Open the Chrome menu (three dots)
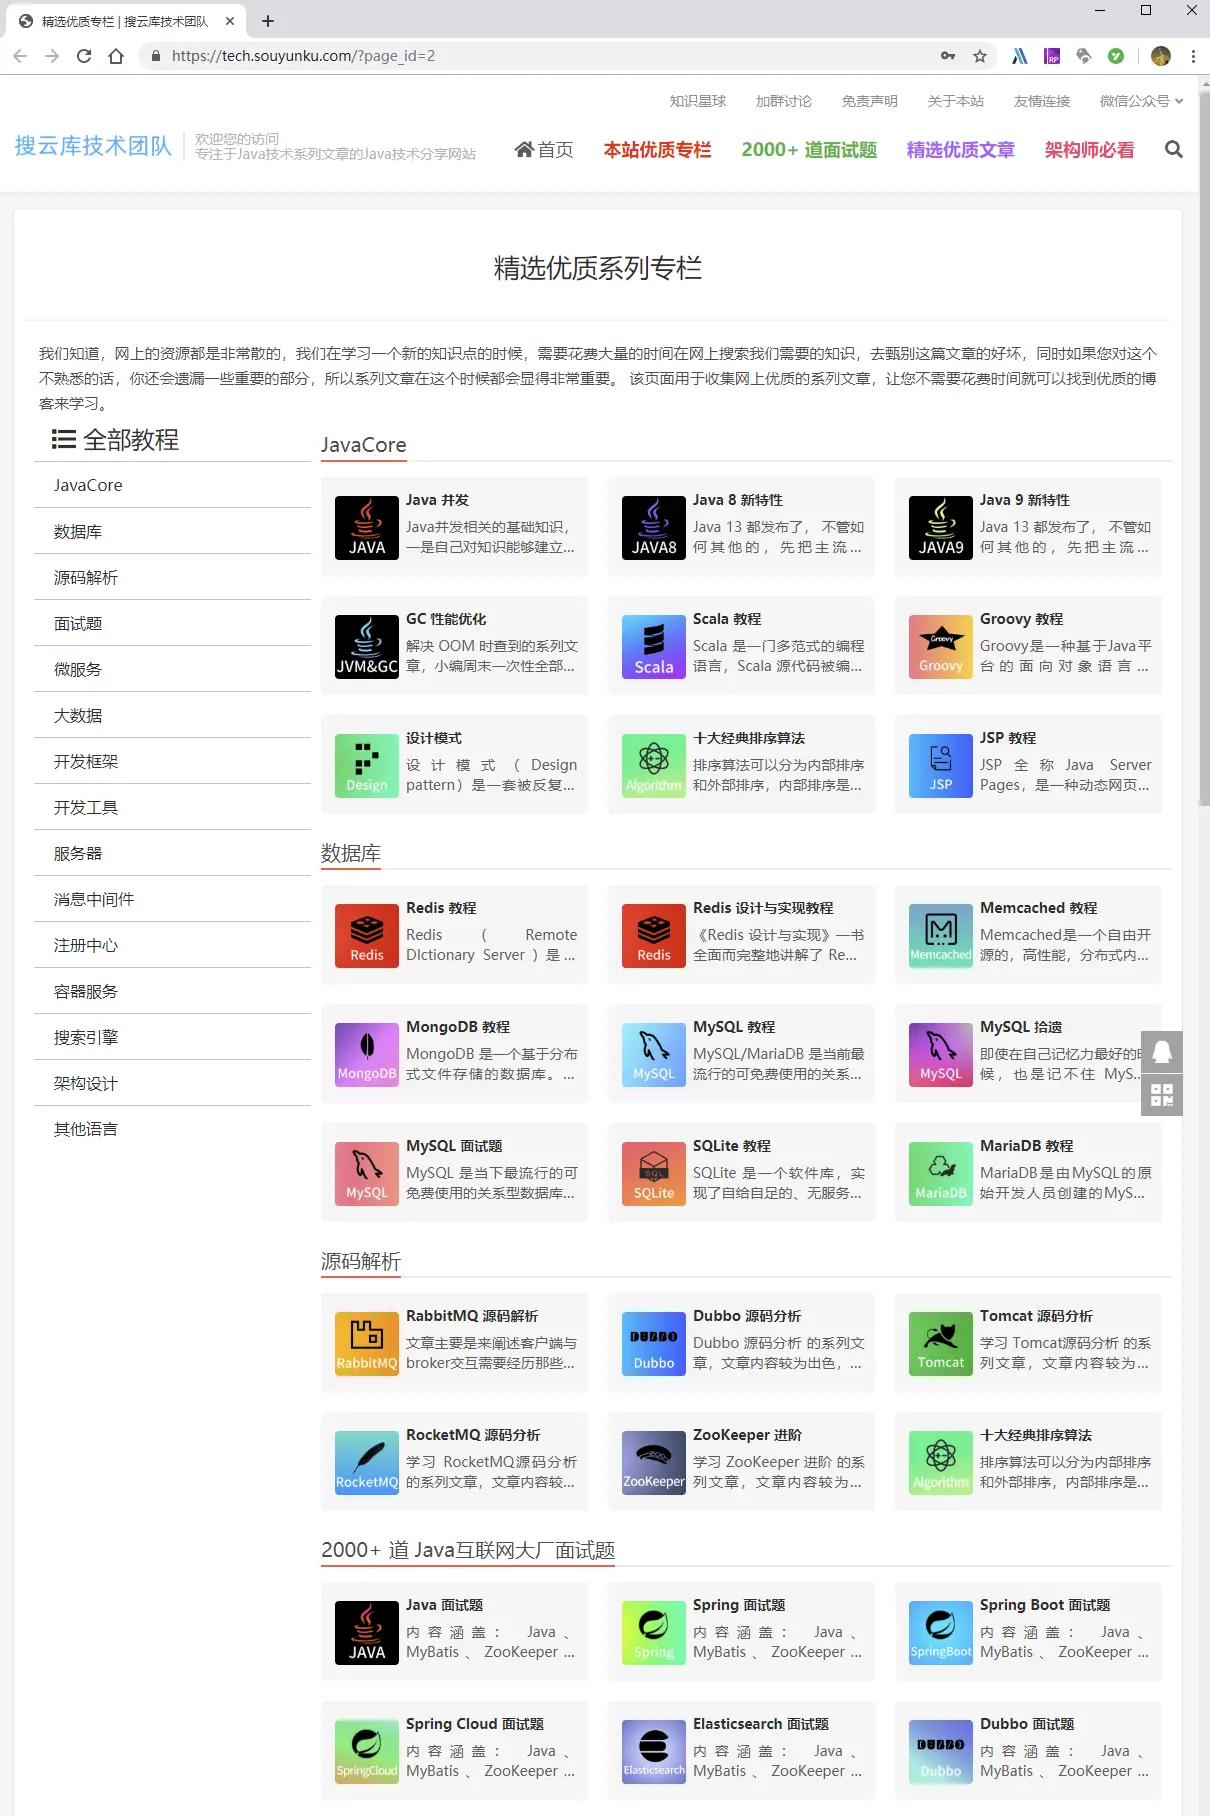 coord(1193,56)
